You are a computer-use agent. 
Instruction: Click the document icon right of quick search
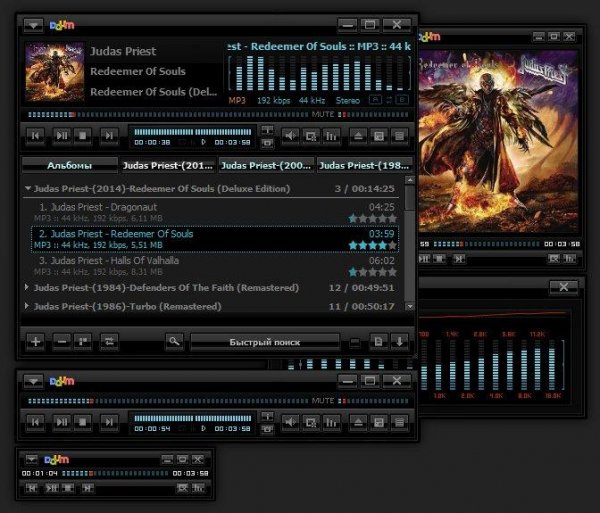378,342
